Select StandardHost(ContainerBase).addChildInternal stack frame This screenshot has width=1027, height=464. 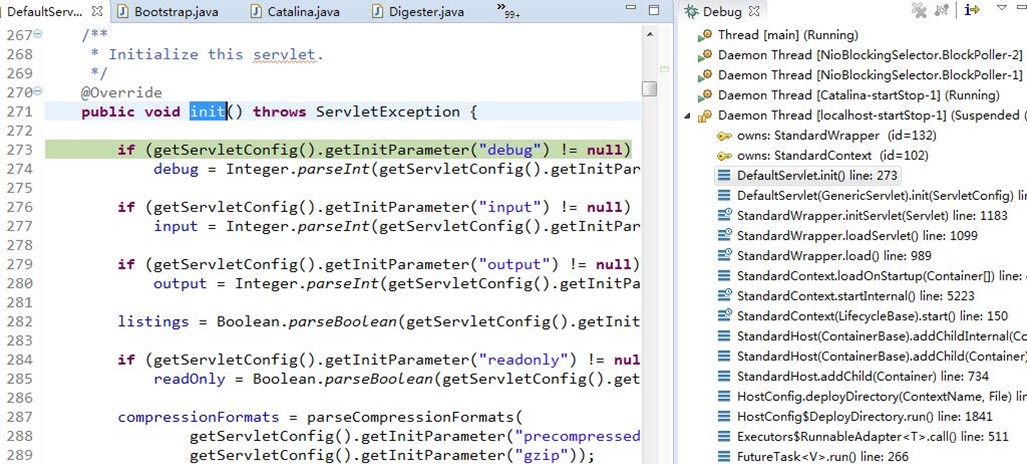pos(882,336)
